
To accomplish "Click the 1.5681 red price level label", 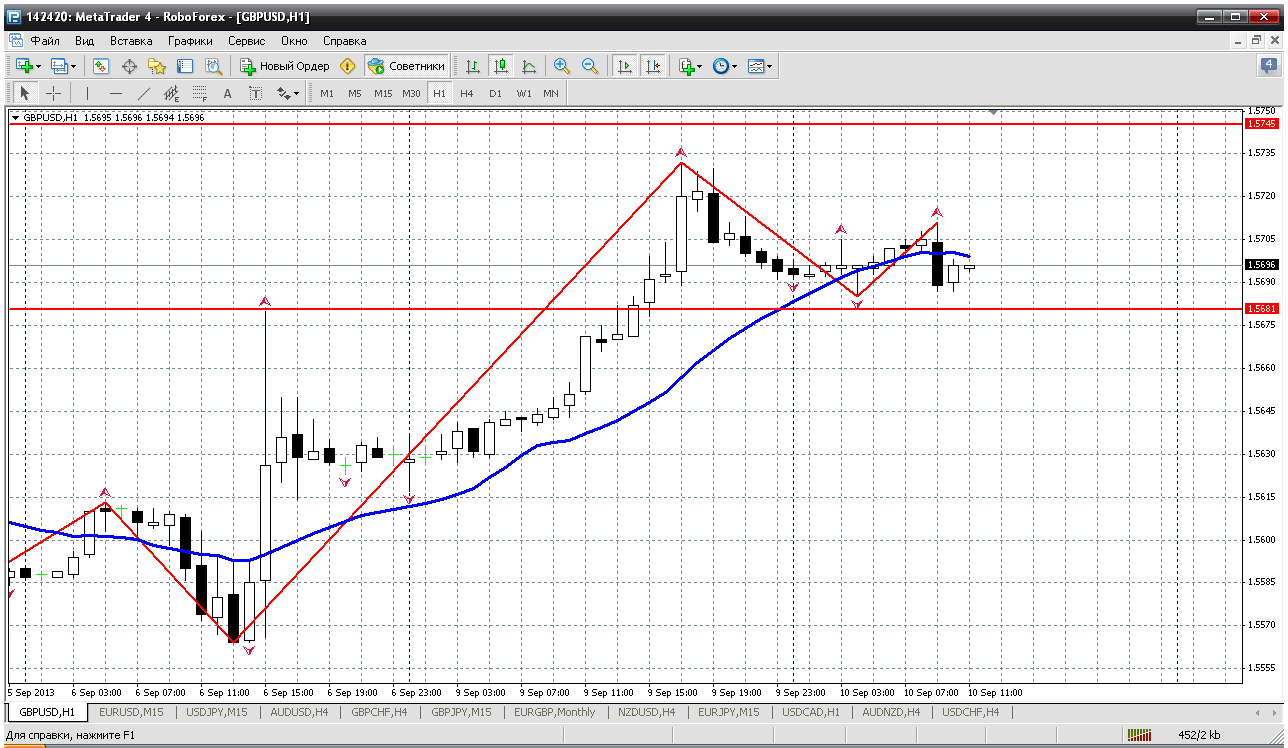I will pos(1262,308).
